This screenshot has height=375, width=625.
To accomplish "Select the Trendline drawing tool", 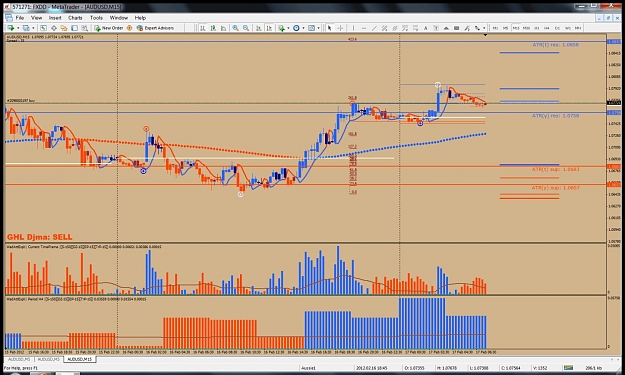I will [374, 28].
